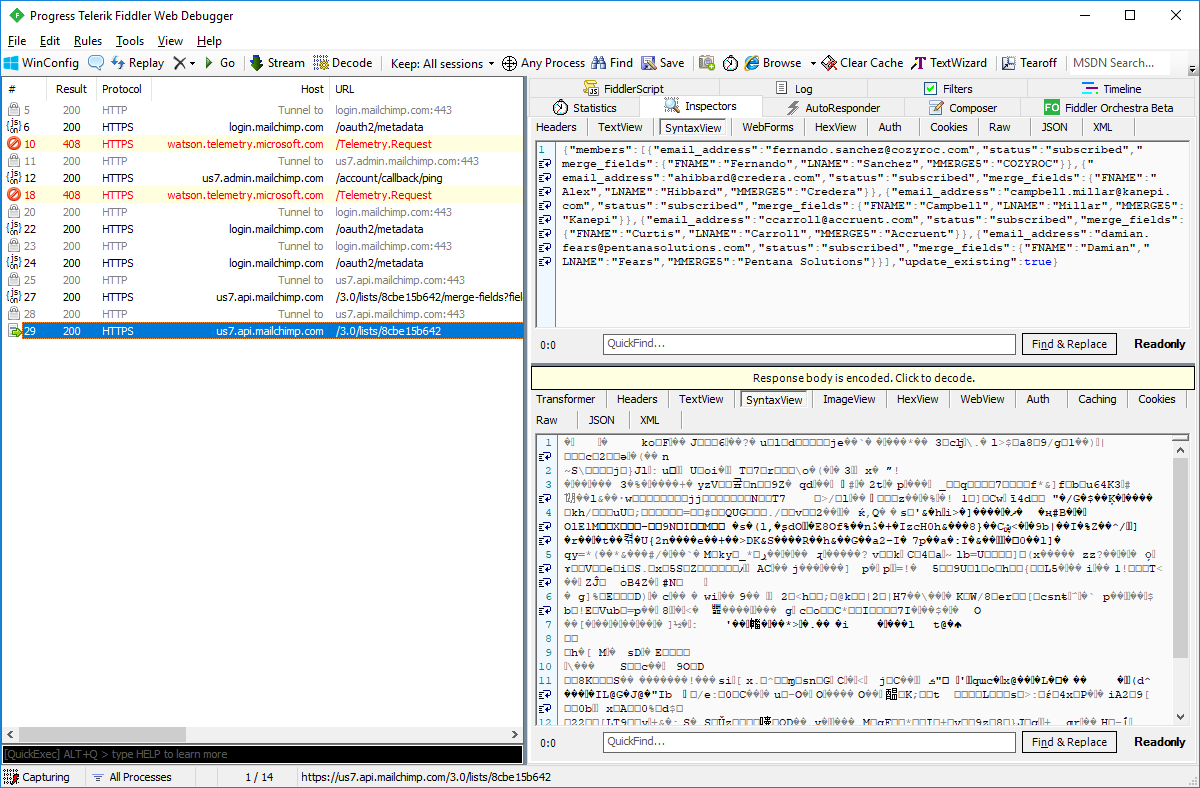This screenshot has width=1200, height=788.
Task: Click the Replay toolbar button
Action: (137, 63)
